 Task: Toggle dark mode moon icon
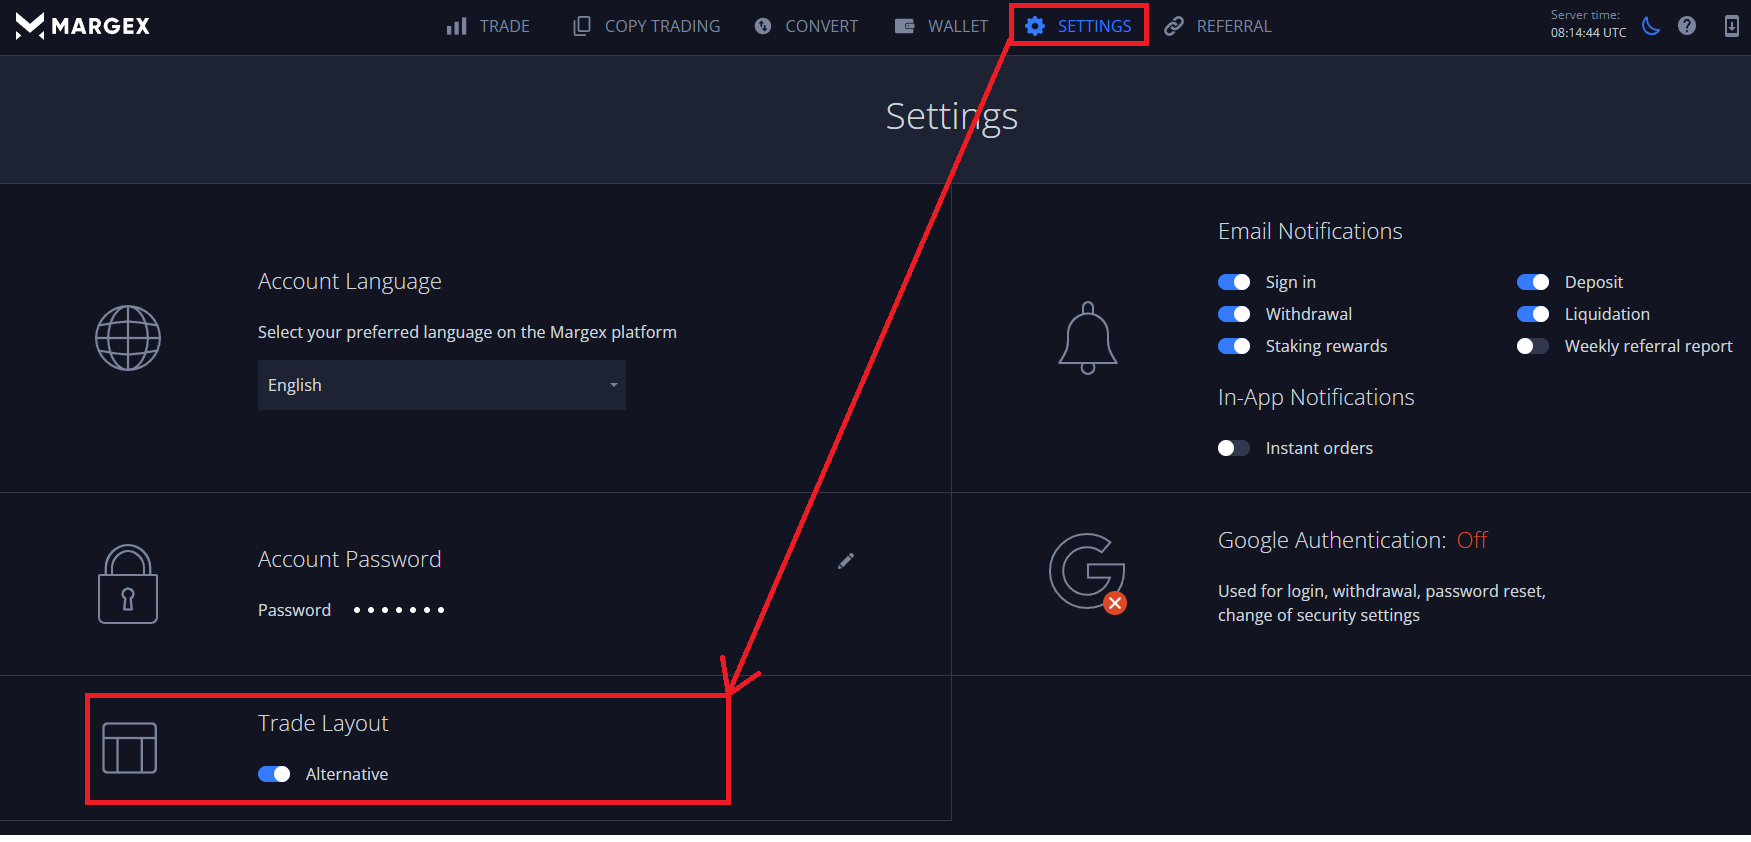point(1651,26)
